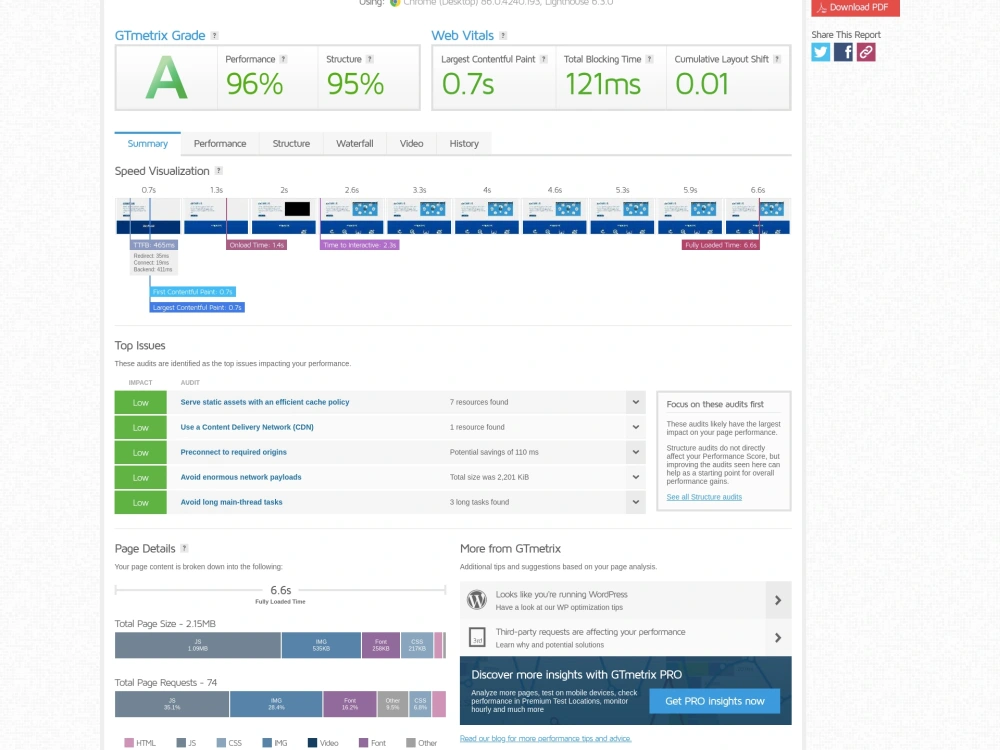Open Use a Content Delivery Network link

click(x=247, y=427)
